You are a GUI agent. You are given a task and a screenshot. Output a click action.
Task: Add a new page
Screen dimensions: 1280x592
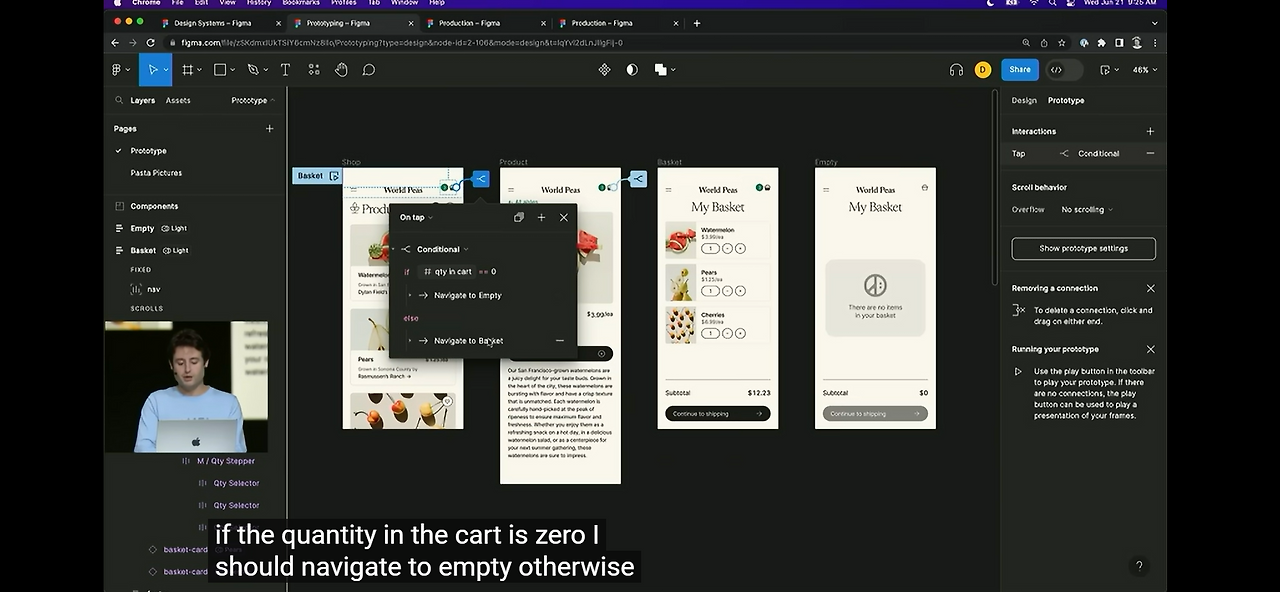pos(269,129)
